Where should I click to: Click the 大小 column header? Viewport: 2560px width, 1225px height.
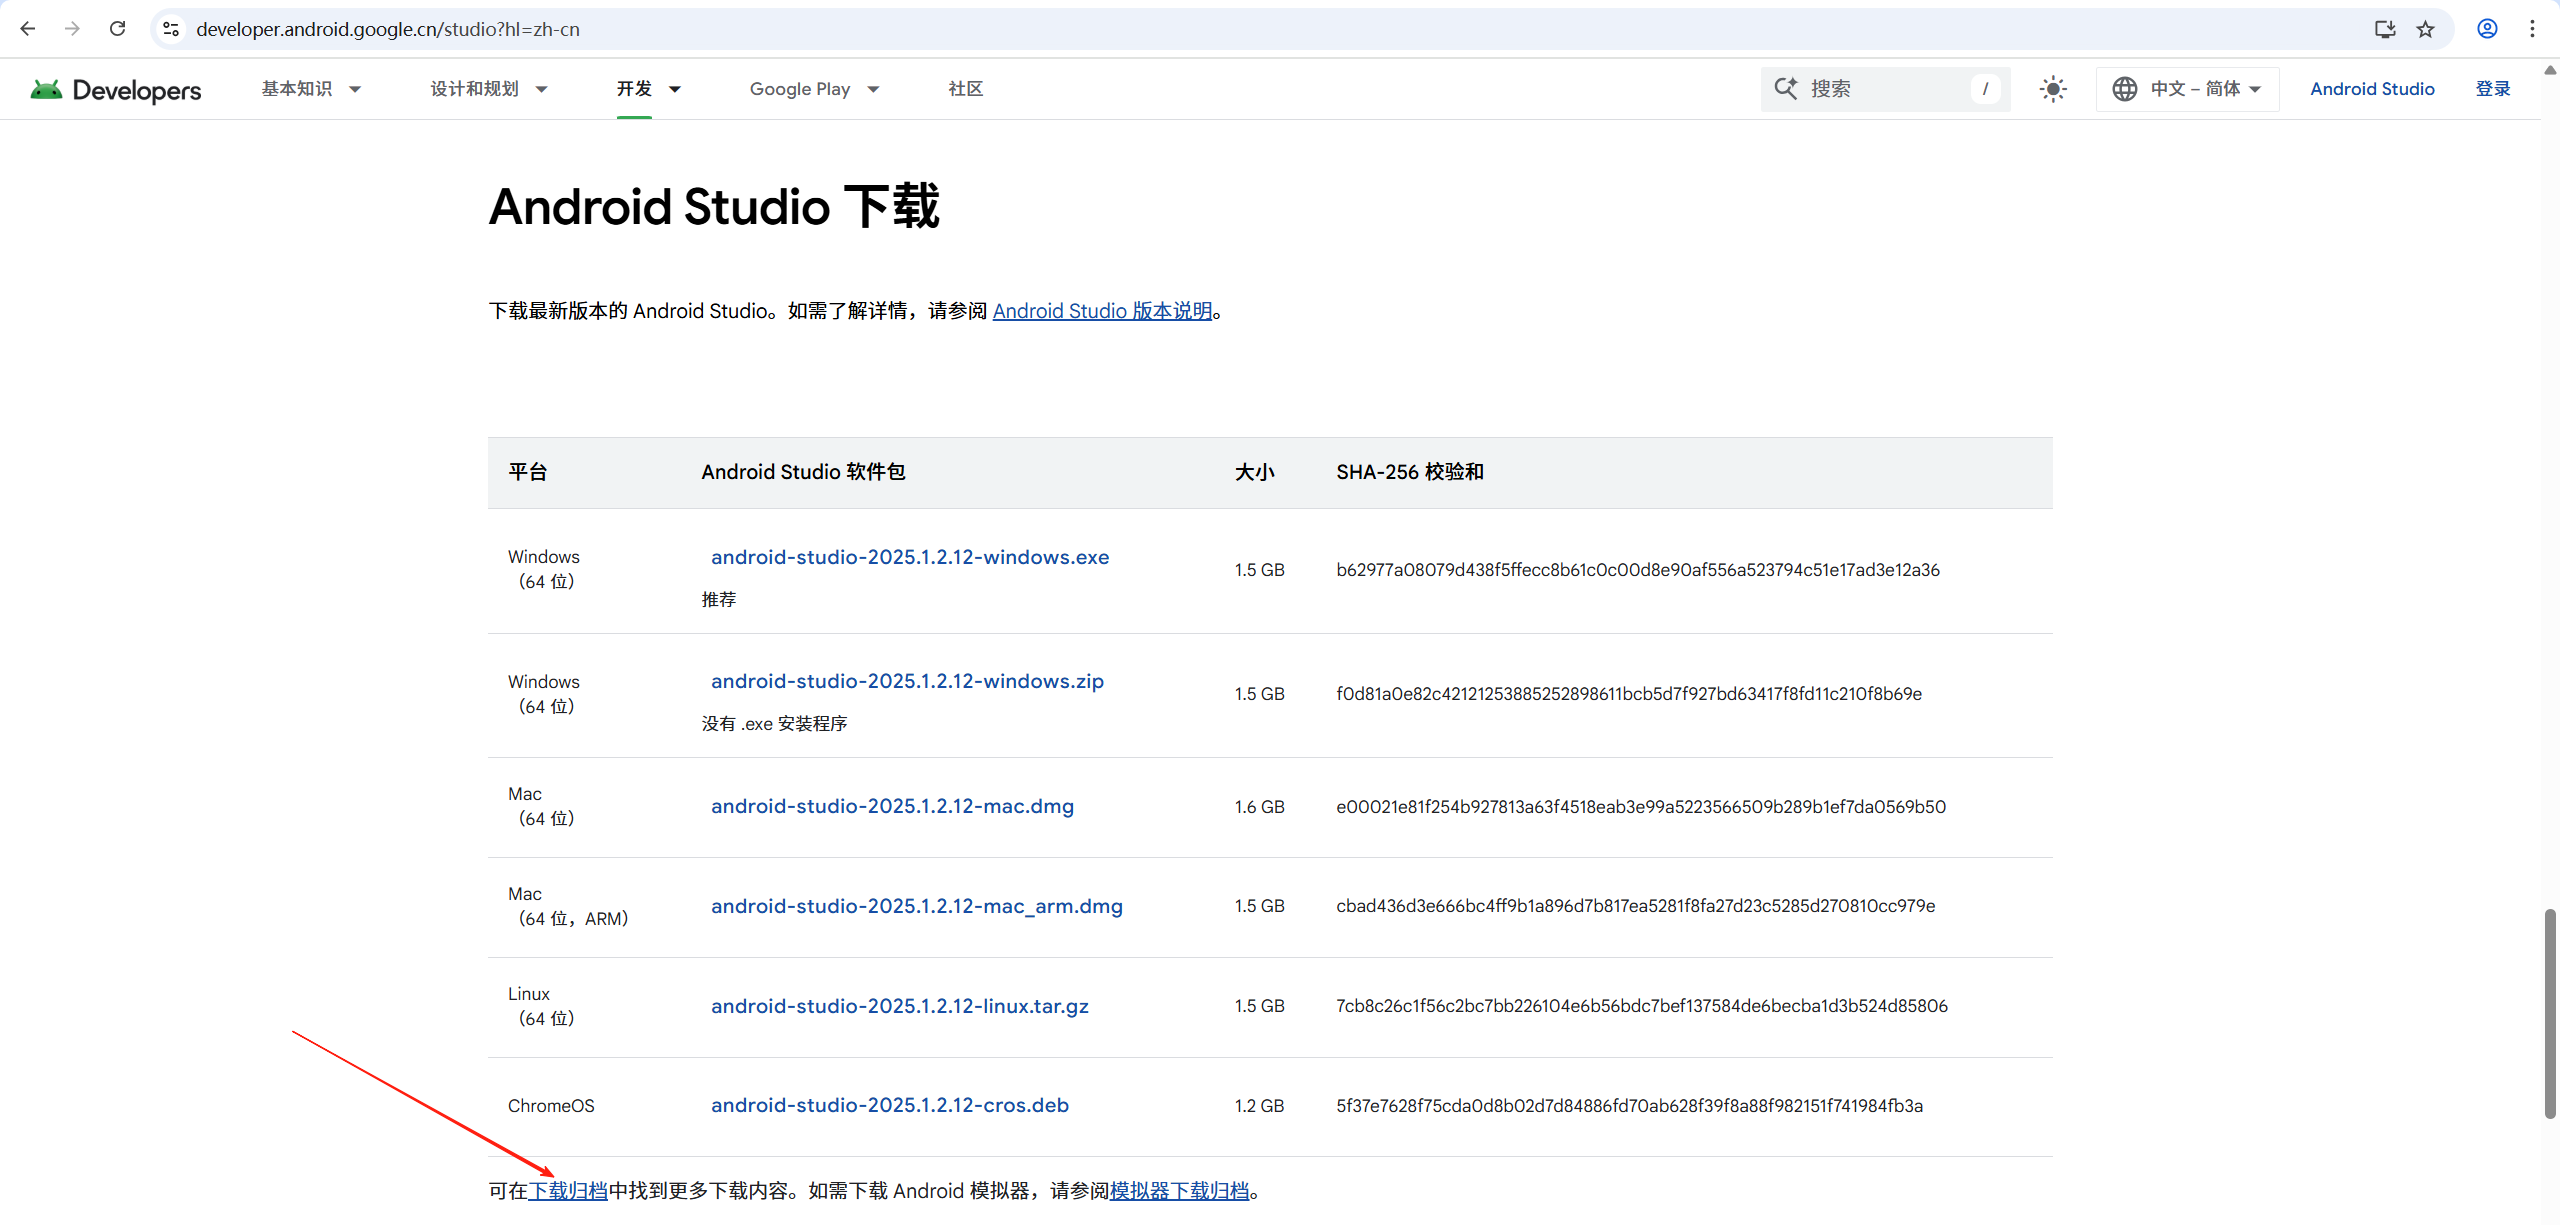(1254, 472)
